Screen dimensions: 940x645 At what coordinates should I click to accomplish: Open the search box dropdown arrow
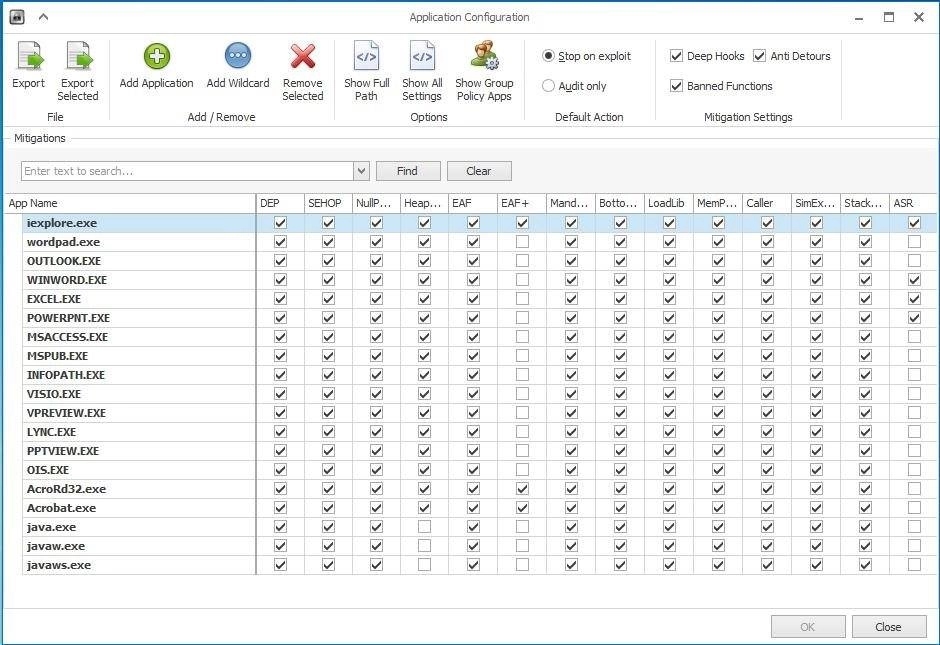click(361, 171)
